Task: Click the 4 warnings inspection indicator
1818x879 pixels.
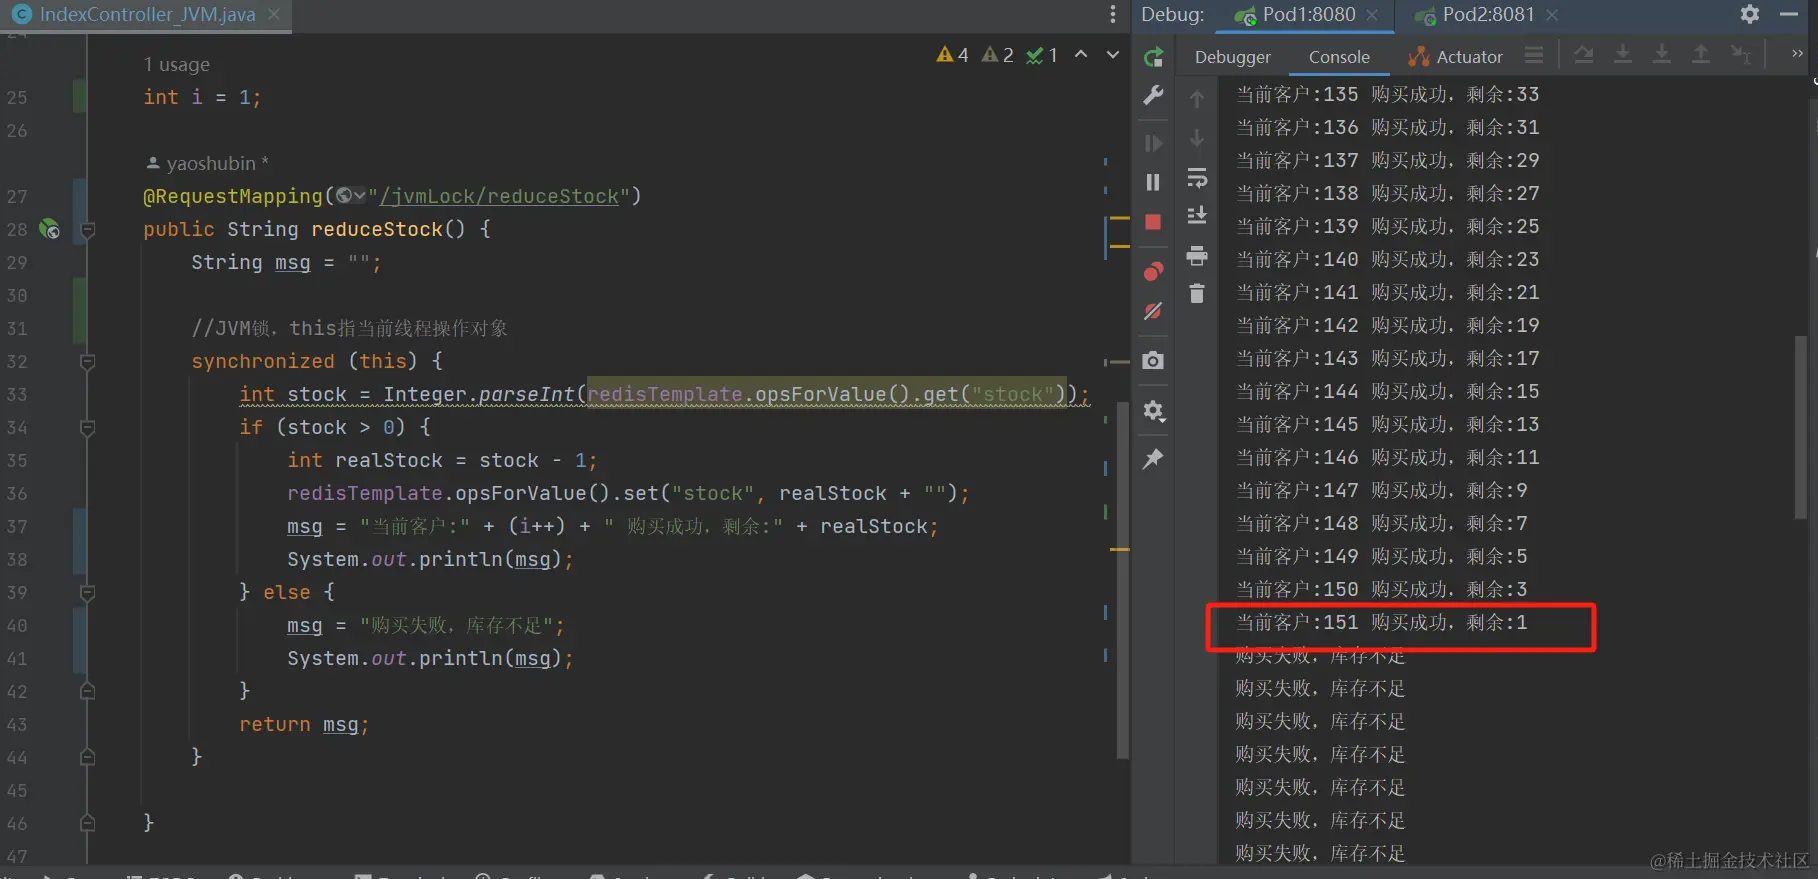Action: pos(952,55)
